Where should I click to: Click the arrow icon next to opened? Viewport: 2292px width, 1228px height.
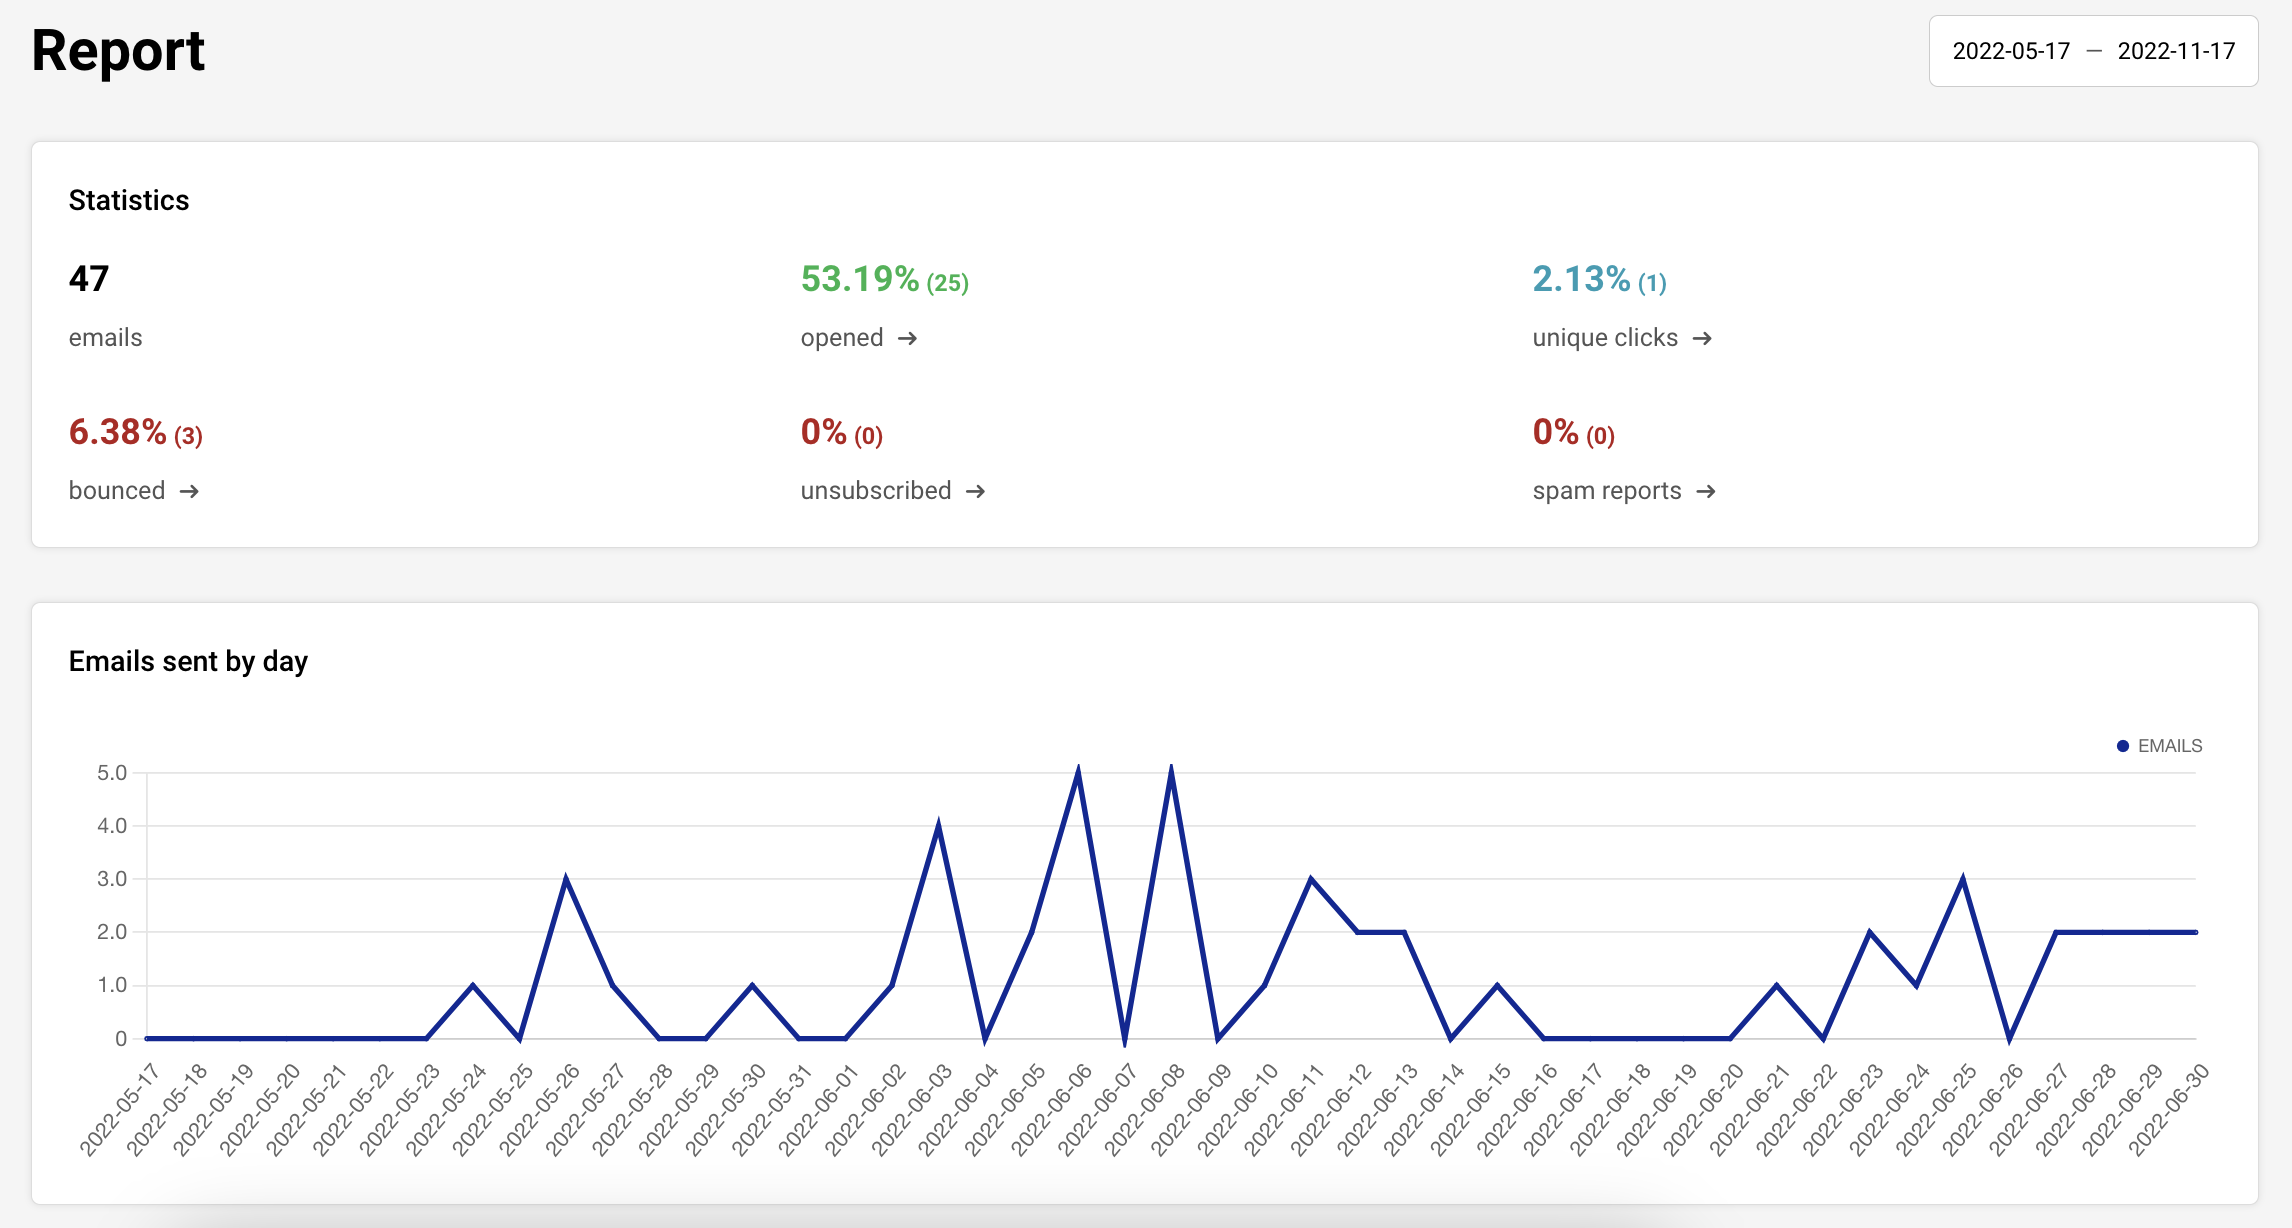click(x=907, y=339)
